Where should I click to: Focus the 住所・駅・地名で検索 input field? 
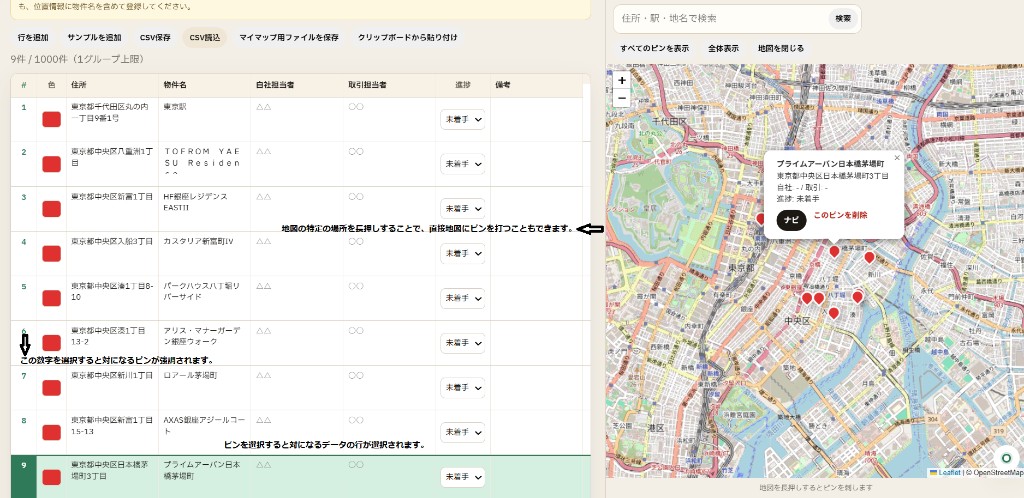(x=722, y=19)
